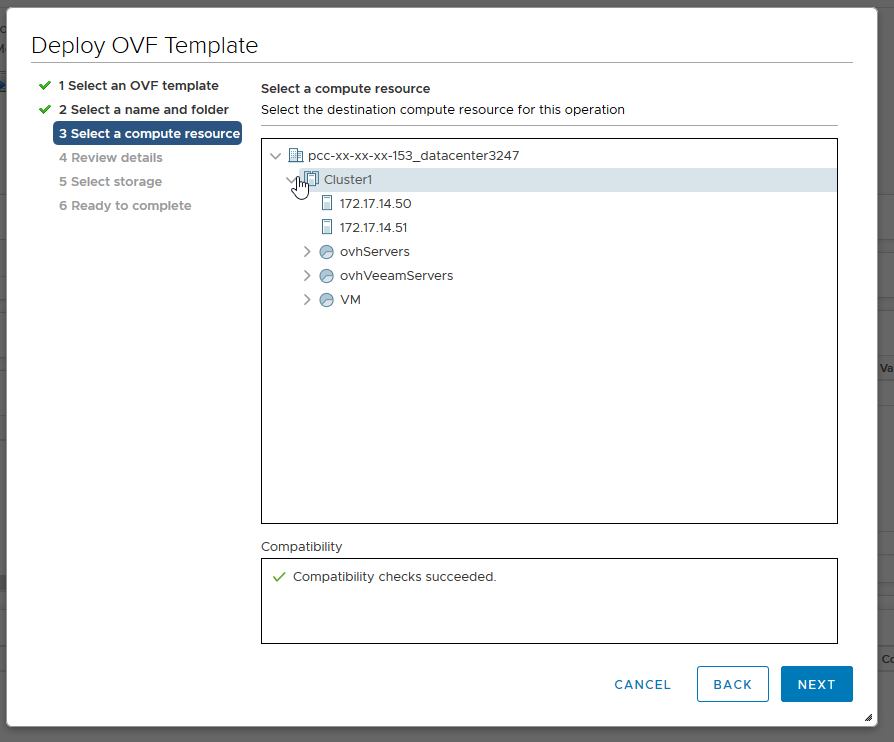Click the VM resource pool icon
The width and height of the screenshot is (894, 742).
pyautogui.click(x=326, y=300)
